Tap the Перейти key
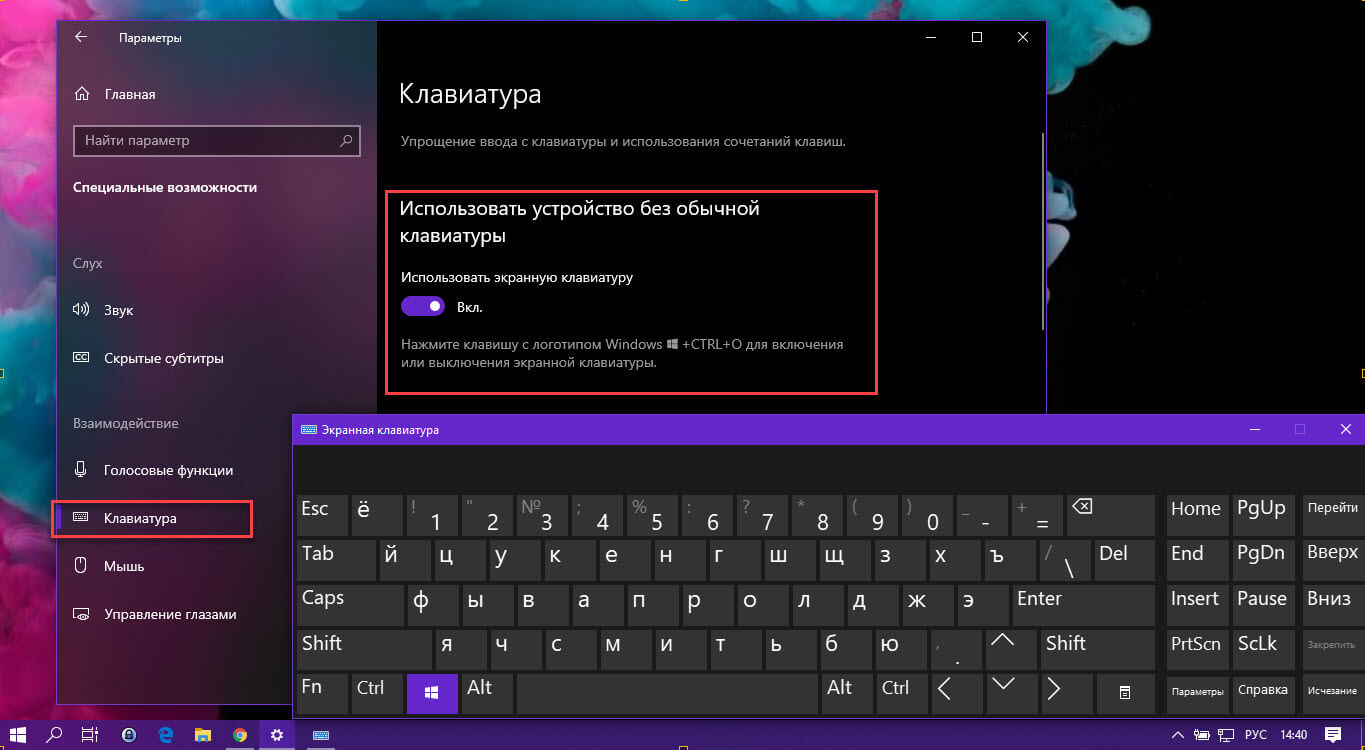 pyautogui.click(x=1332, y=514)
